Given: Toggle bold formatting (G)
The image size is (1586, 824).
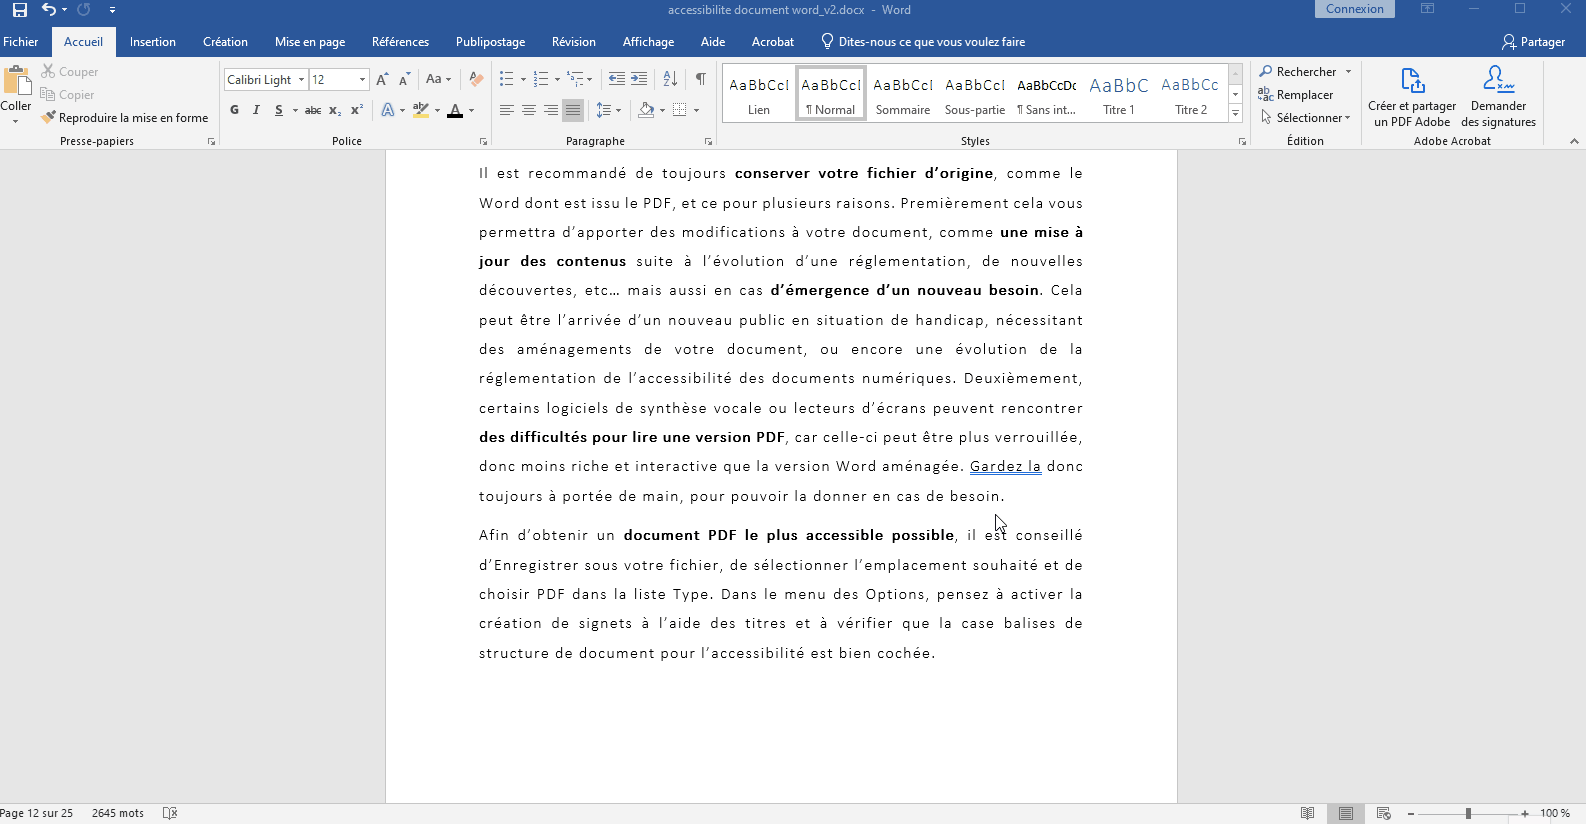Looking at the screenshot, I should pyautogui.click(x=234, y=110).
